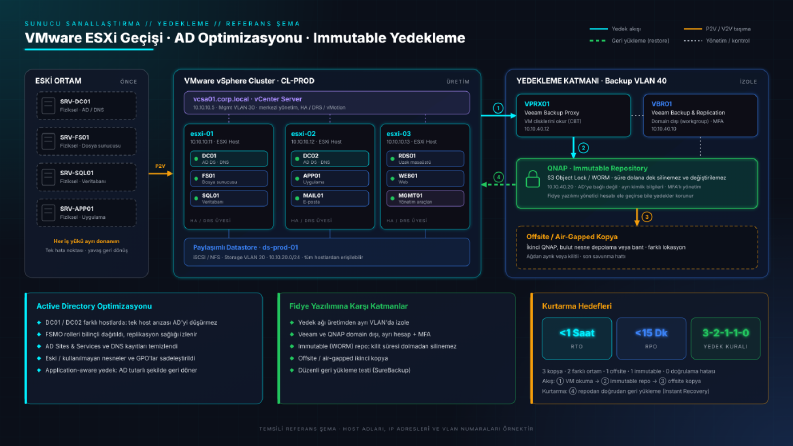This screenshot has height=446, width=793.
Task: Click the SUNUCU SANALLAŞTIRMA subtitle line
Action: pos(162,24)
